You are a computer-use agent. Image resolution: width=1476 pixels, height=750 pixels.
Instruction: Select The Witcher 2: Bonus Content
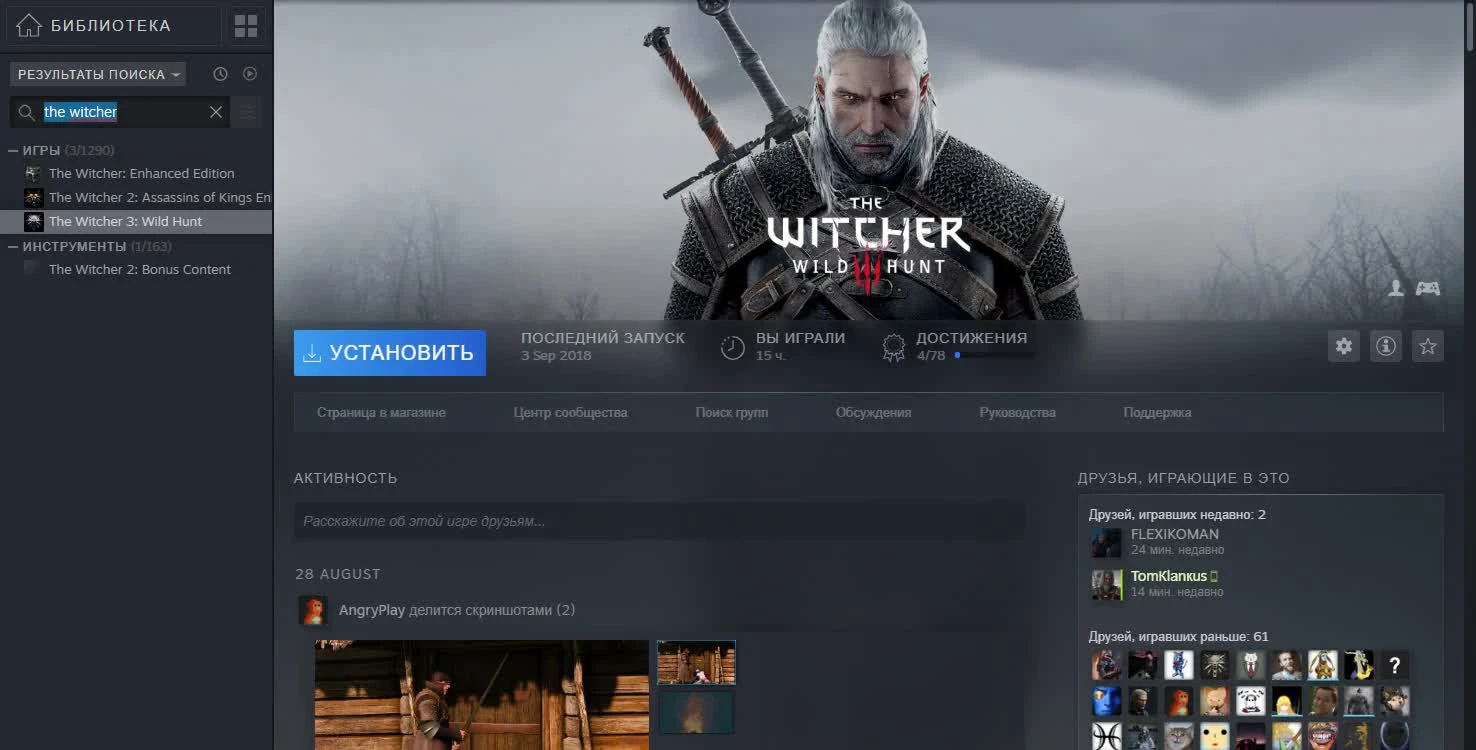(140, 269)
